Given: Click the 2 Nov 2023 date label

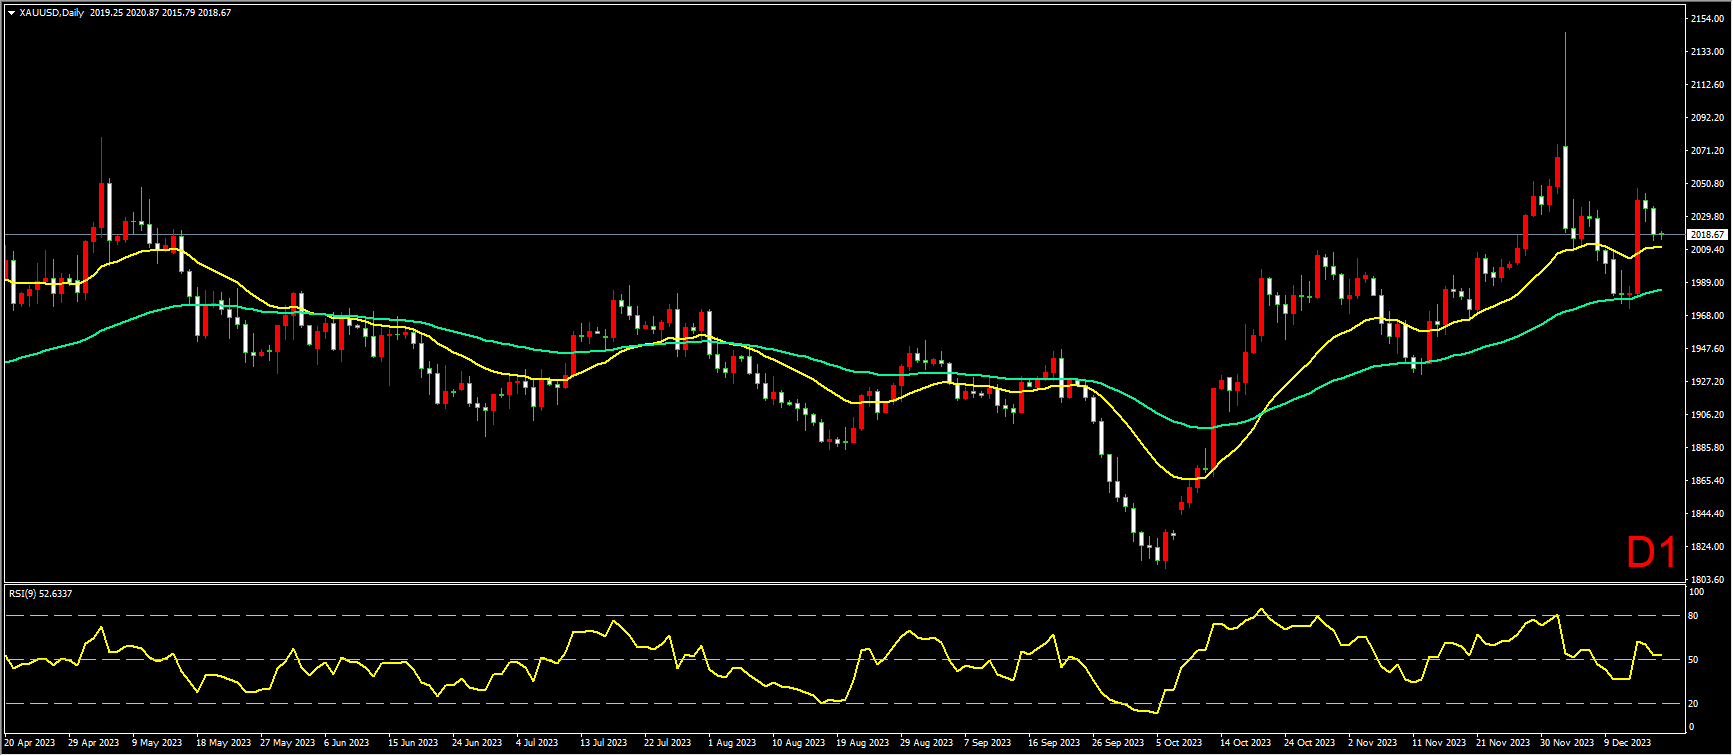Looking at the screenshot, I should [x=1372, y=744].
